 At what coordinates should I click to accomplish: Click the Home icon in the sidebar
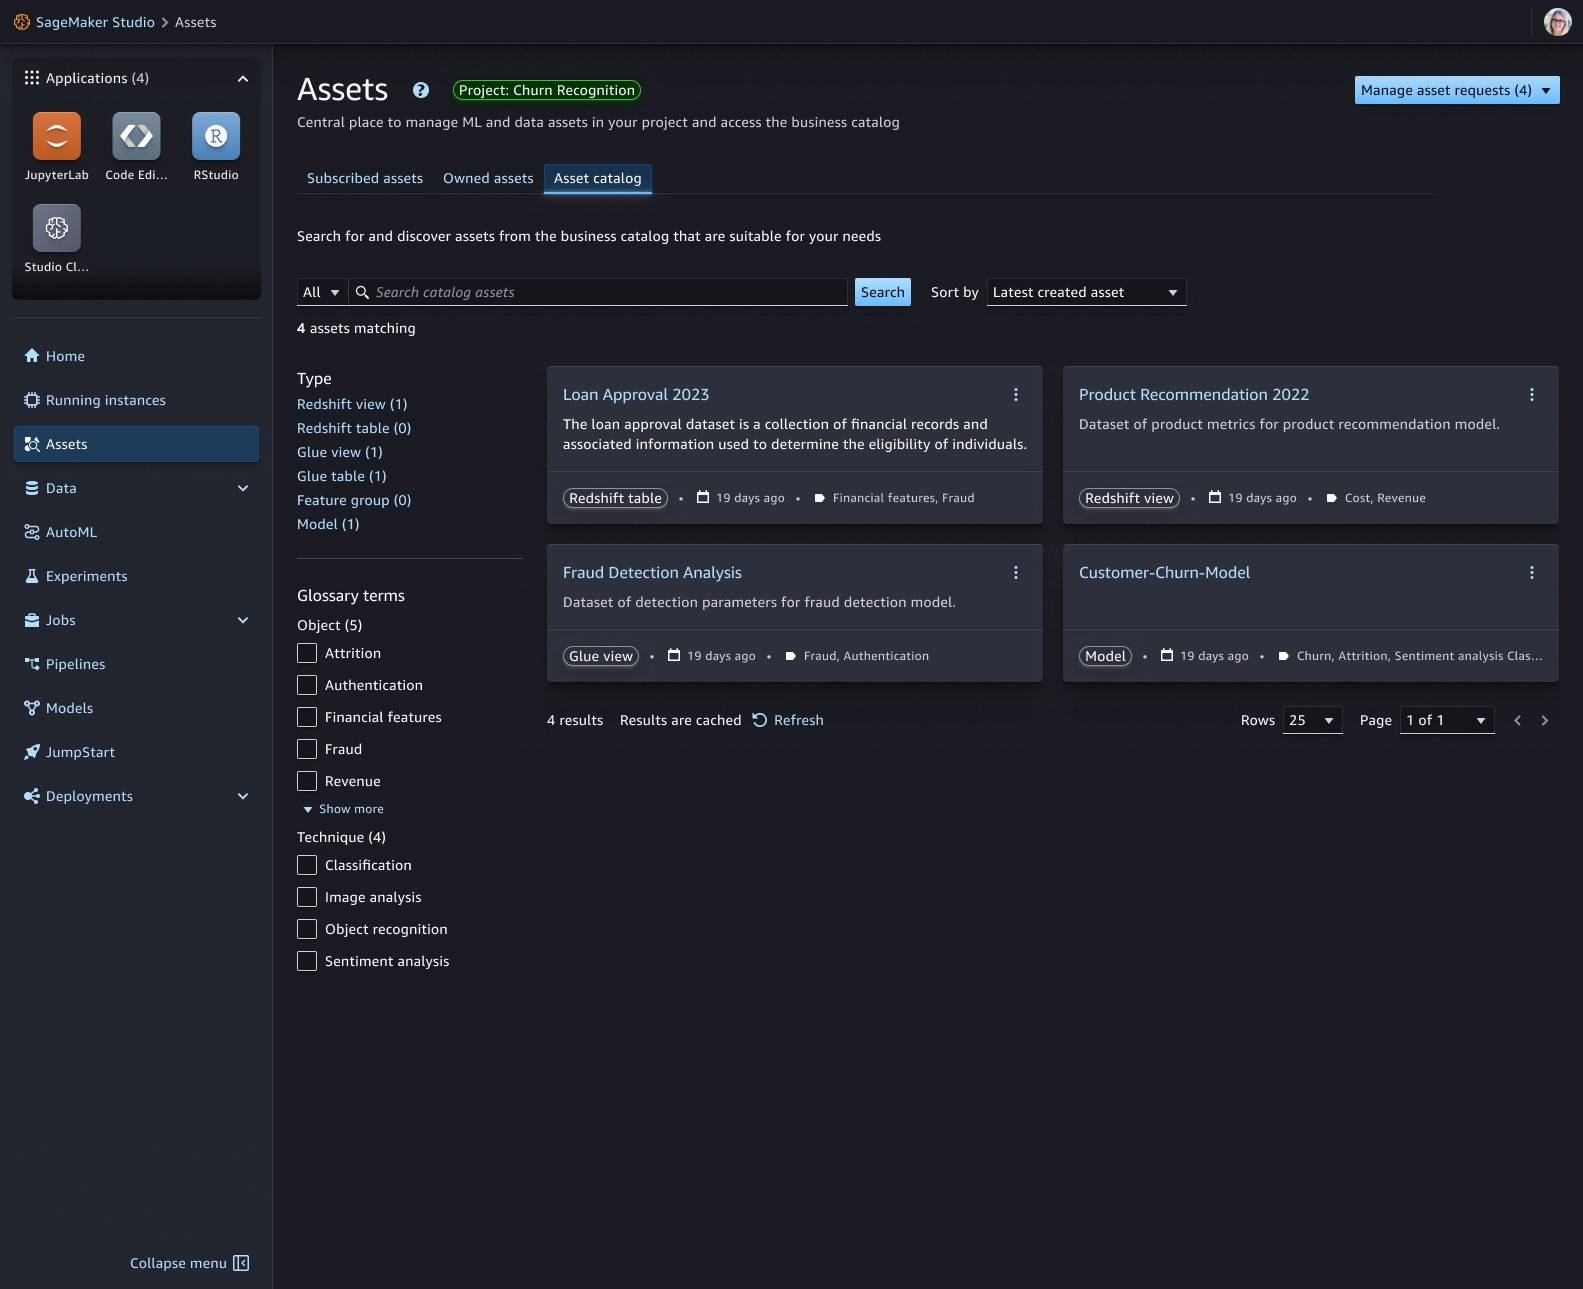(x=32, y=356)
